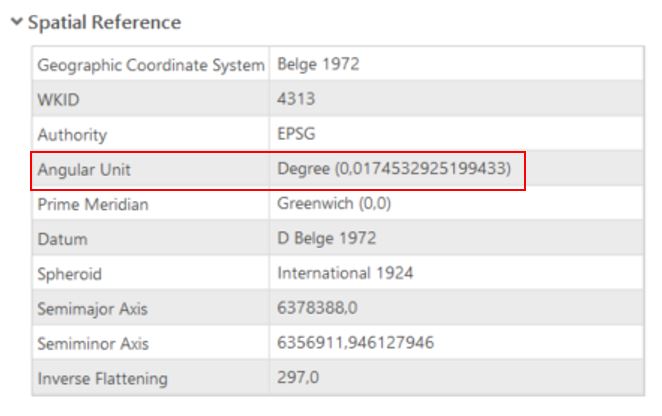Click the Inverse Flattening value 297,0

click(x=297, y=379)
